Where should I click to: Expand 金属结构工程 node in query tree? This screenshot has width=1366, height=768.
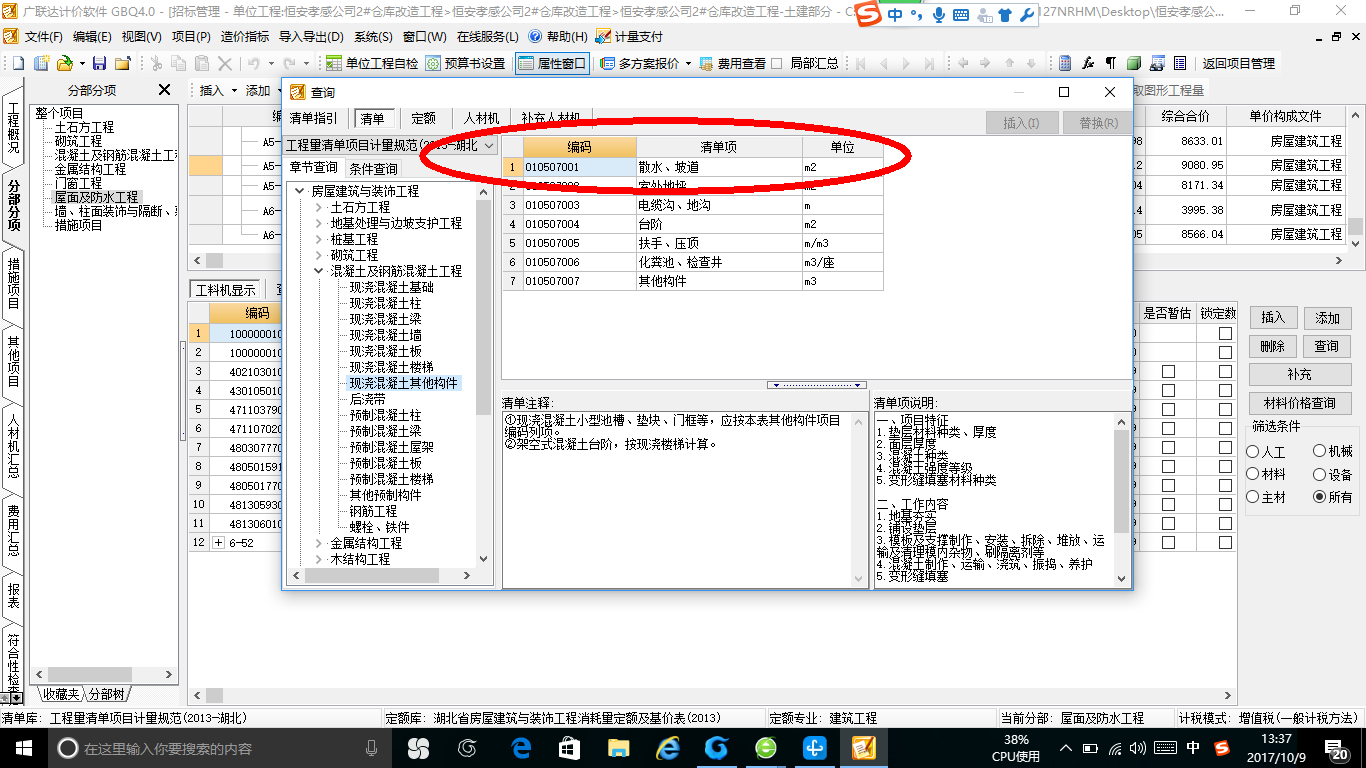pyautogui.click(x=319, y=543)
